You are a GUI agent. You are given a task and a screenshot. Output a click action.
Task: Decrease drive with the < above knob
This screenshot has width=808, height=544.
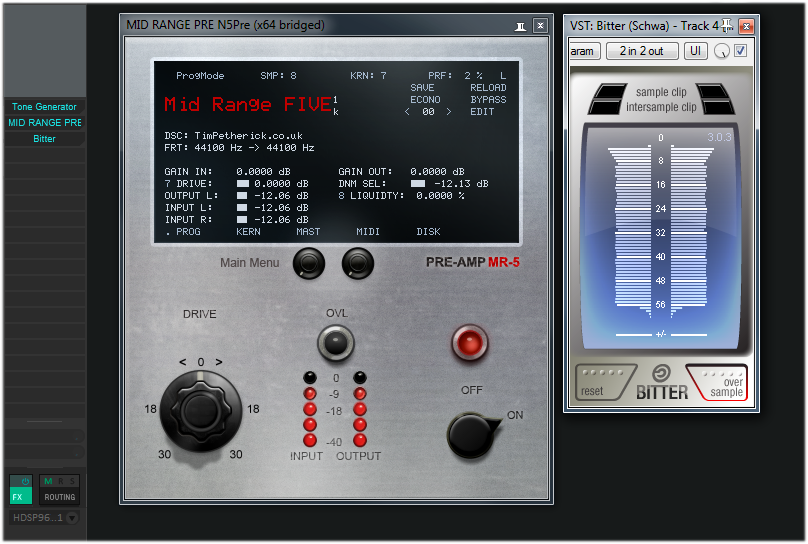tap(182, 362)
